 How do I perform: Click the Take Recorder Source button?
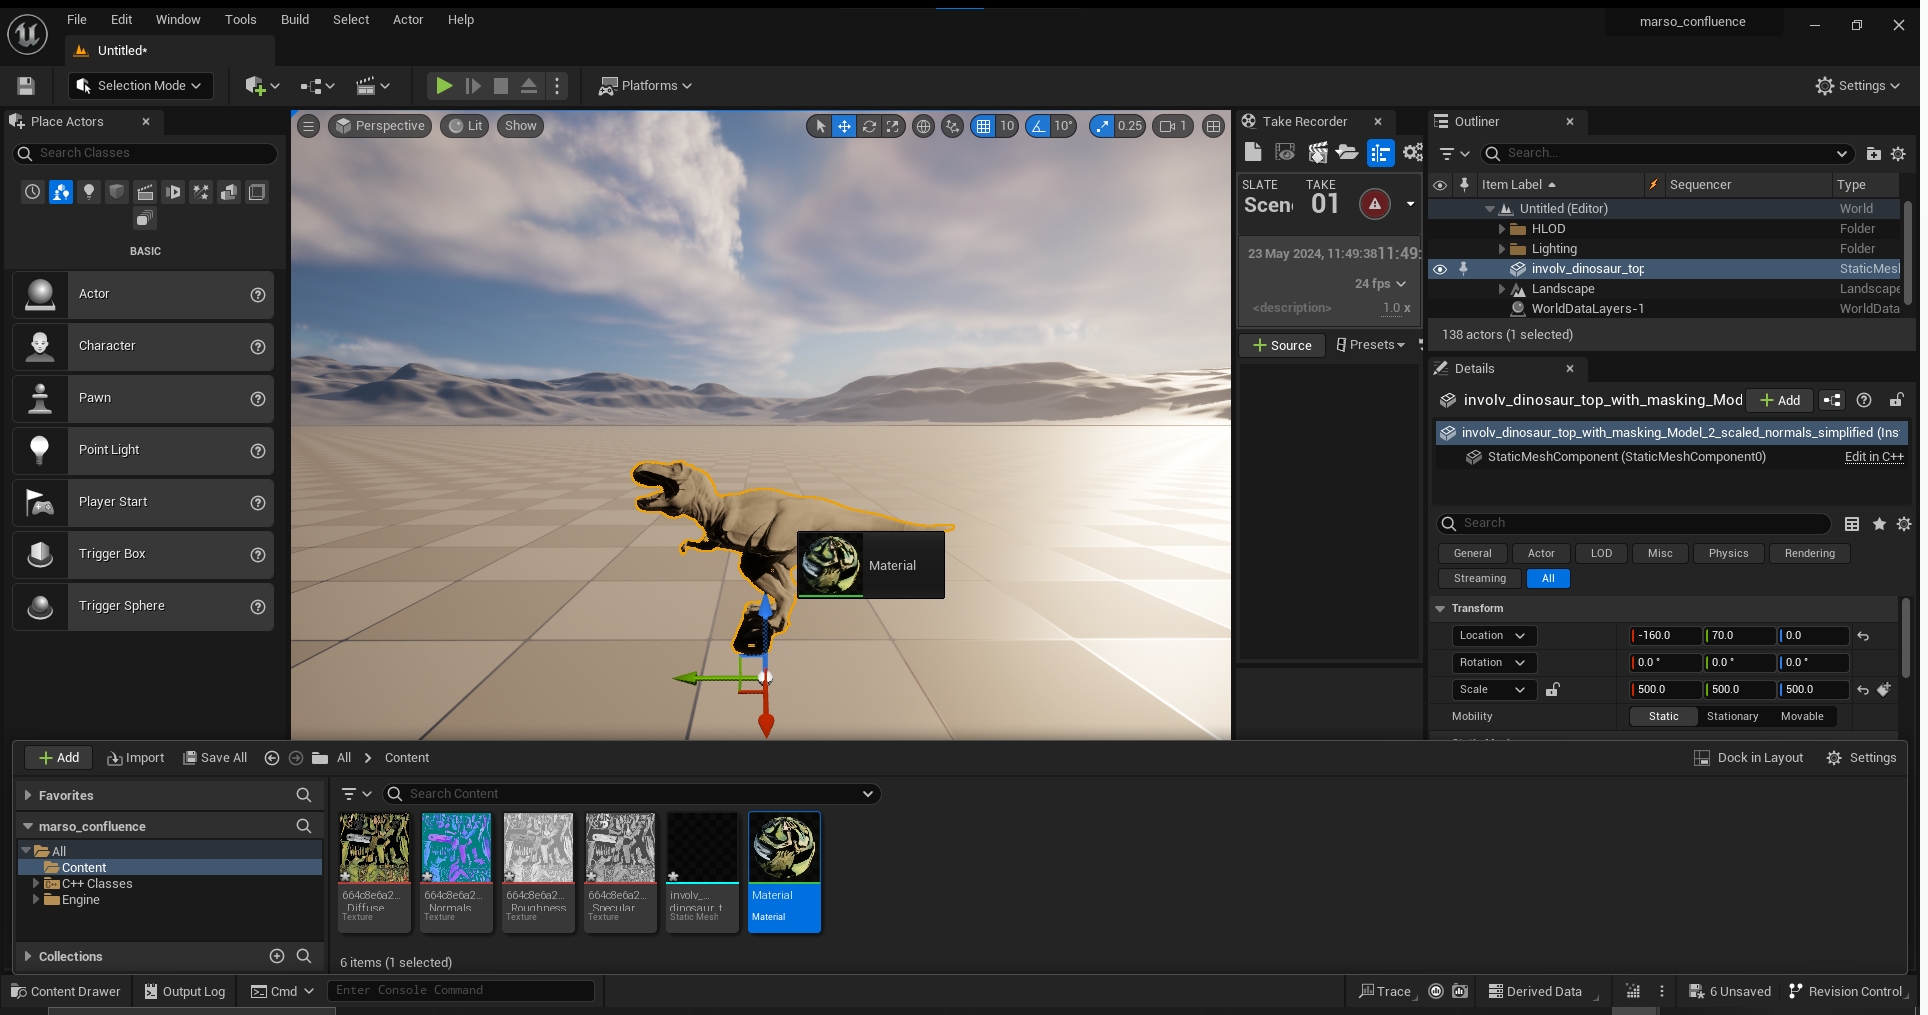[1282, 345]
